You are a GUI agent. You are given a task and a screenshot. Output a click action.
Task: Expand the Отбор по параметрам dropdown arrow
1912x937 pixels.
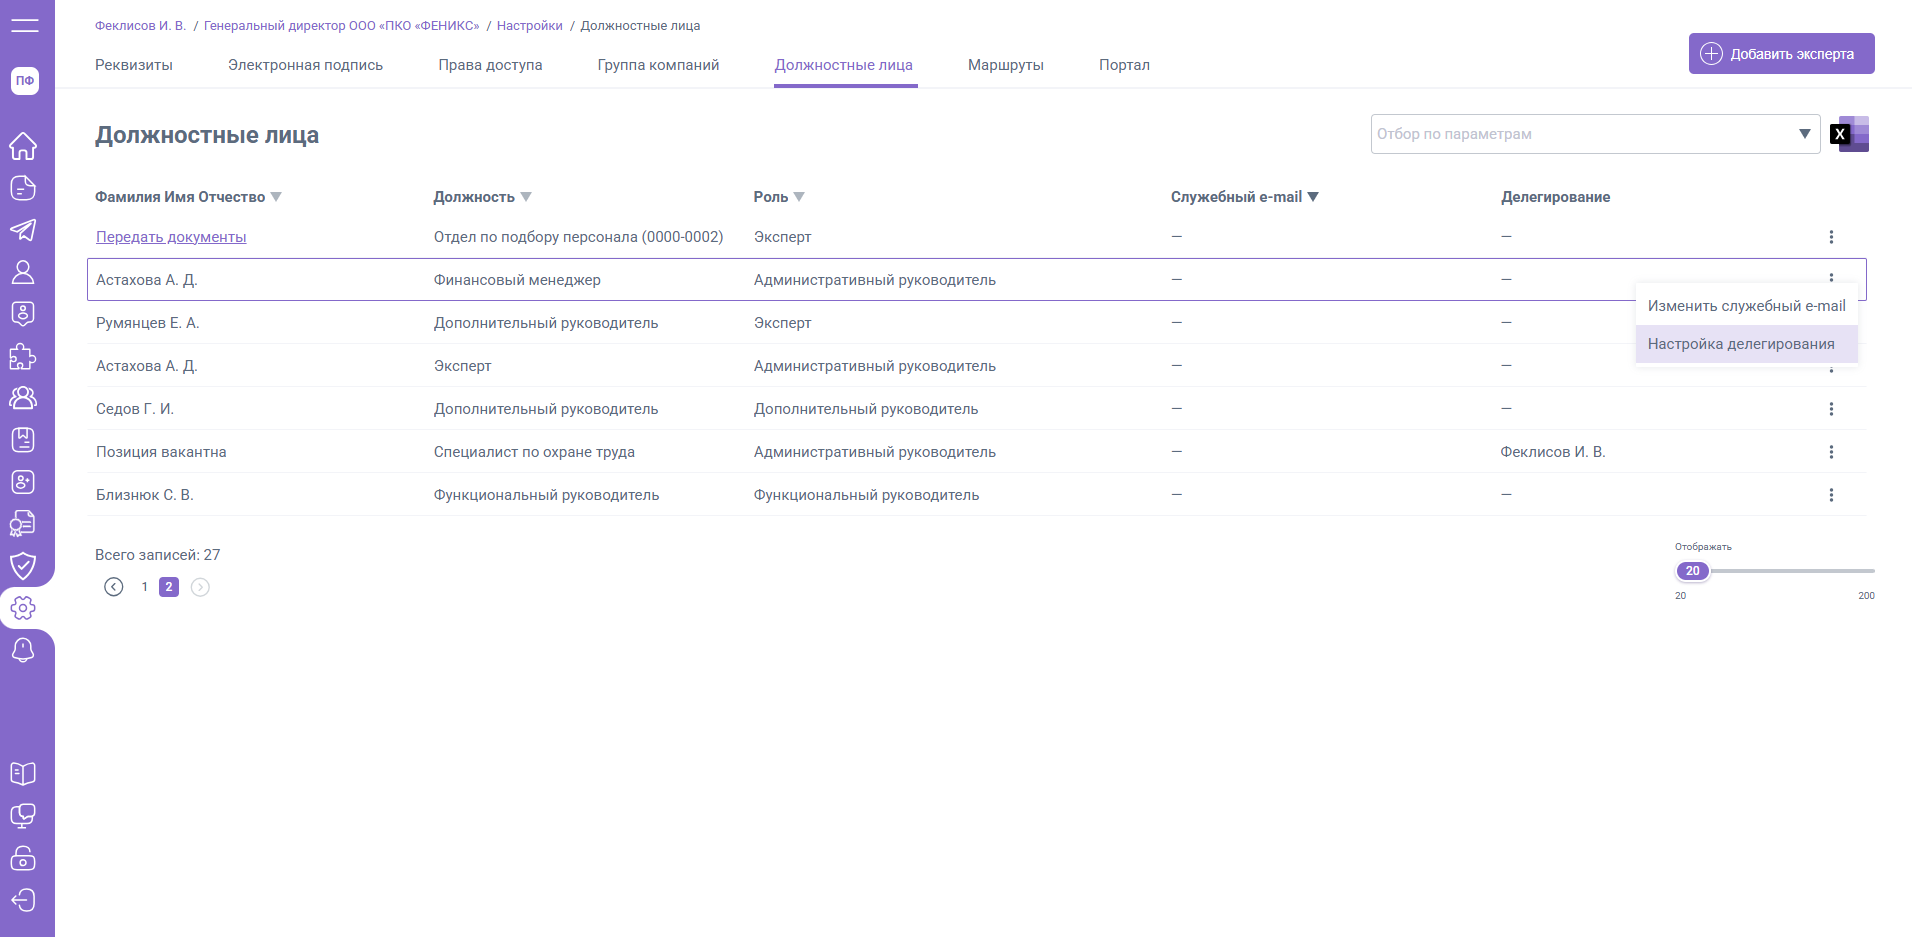coord(1805,134)
